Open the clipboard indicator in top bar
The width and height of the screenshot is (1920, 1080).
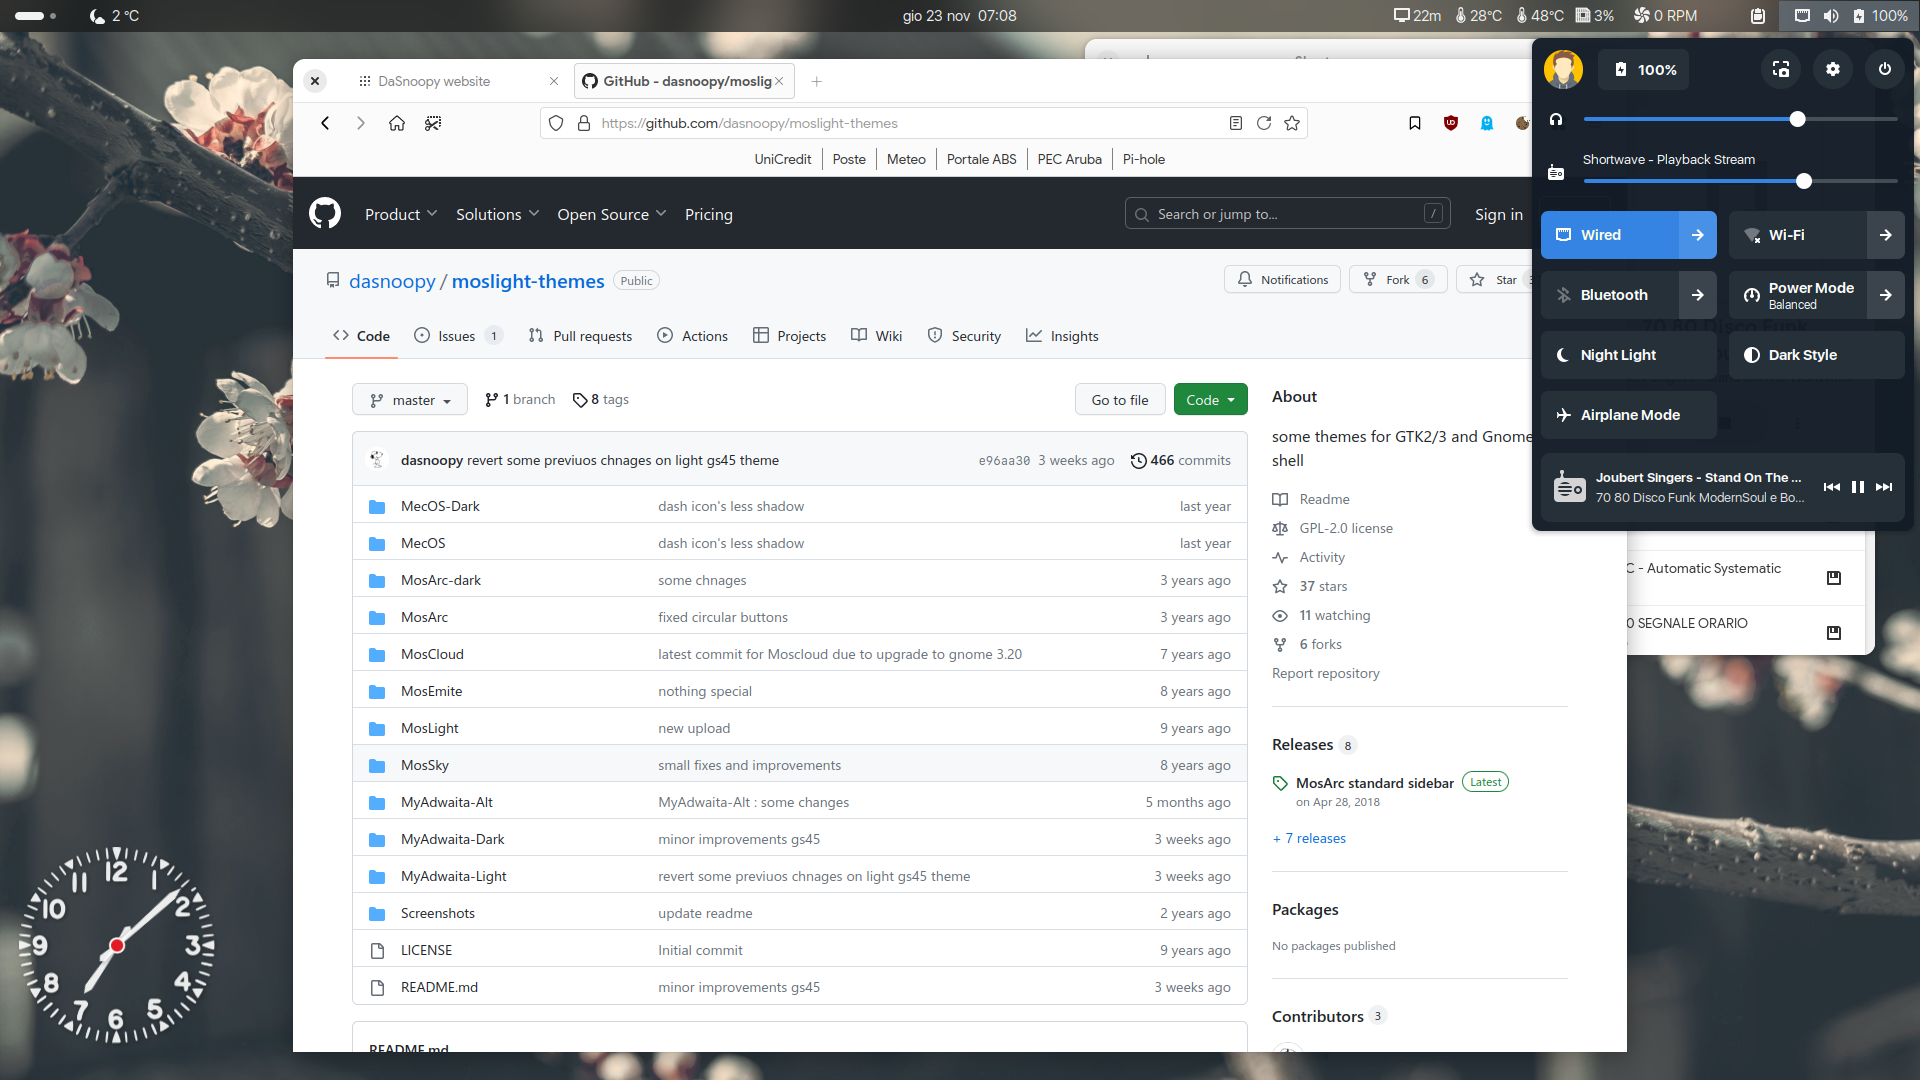tap(1758, 15)
